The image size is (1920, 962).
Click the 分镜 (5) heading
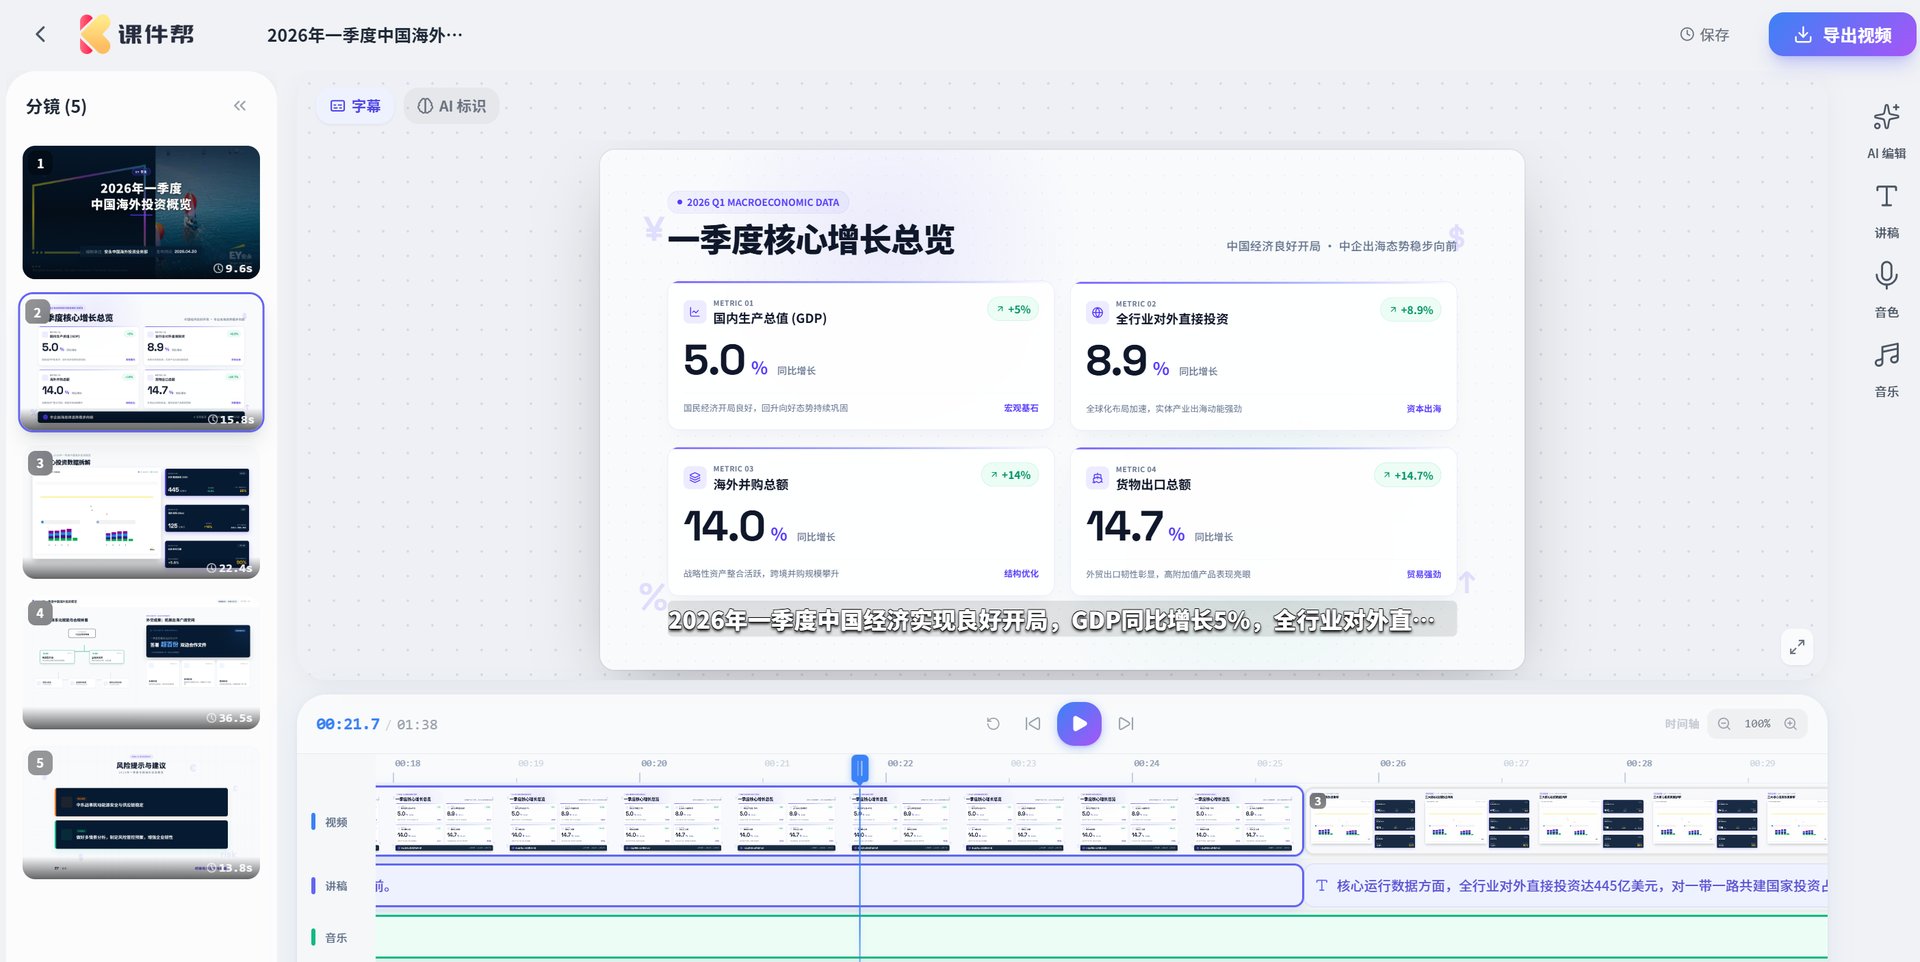[56, 106]
